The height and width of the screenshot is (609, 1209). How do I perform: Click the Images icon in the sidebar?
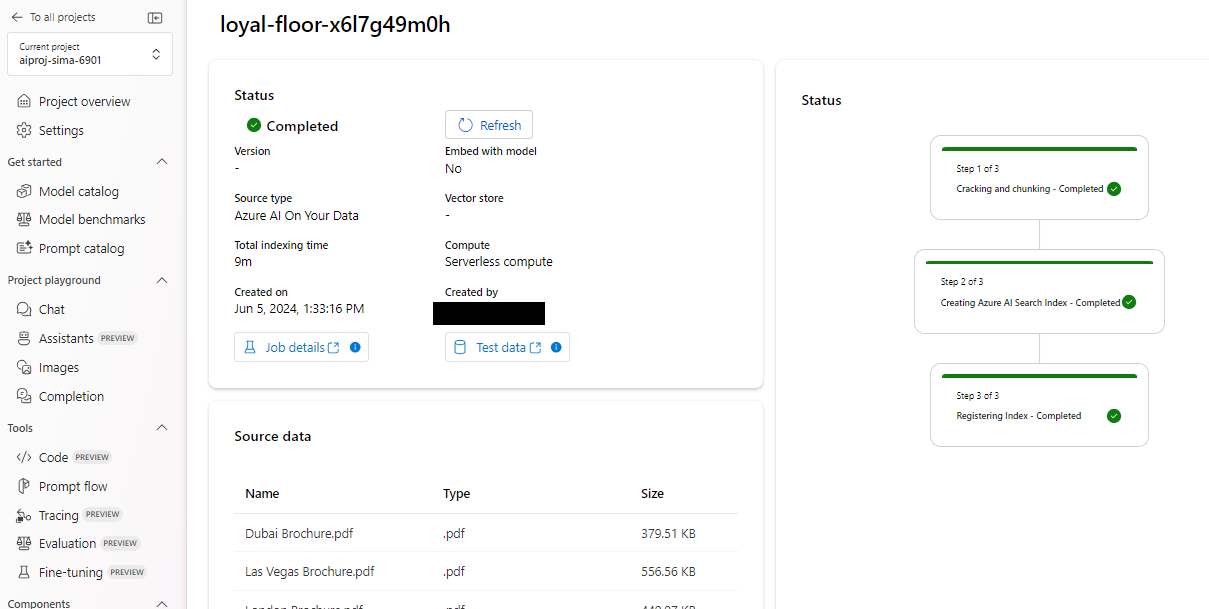point(24,367)
